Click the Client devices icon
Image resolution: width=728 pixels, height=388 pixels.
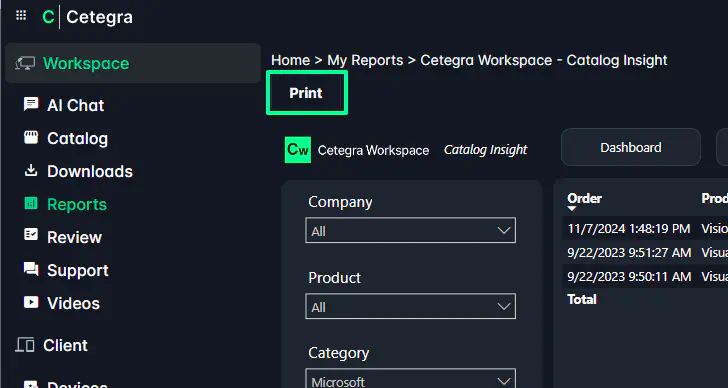25,345
